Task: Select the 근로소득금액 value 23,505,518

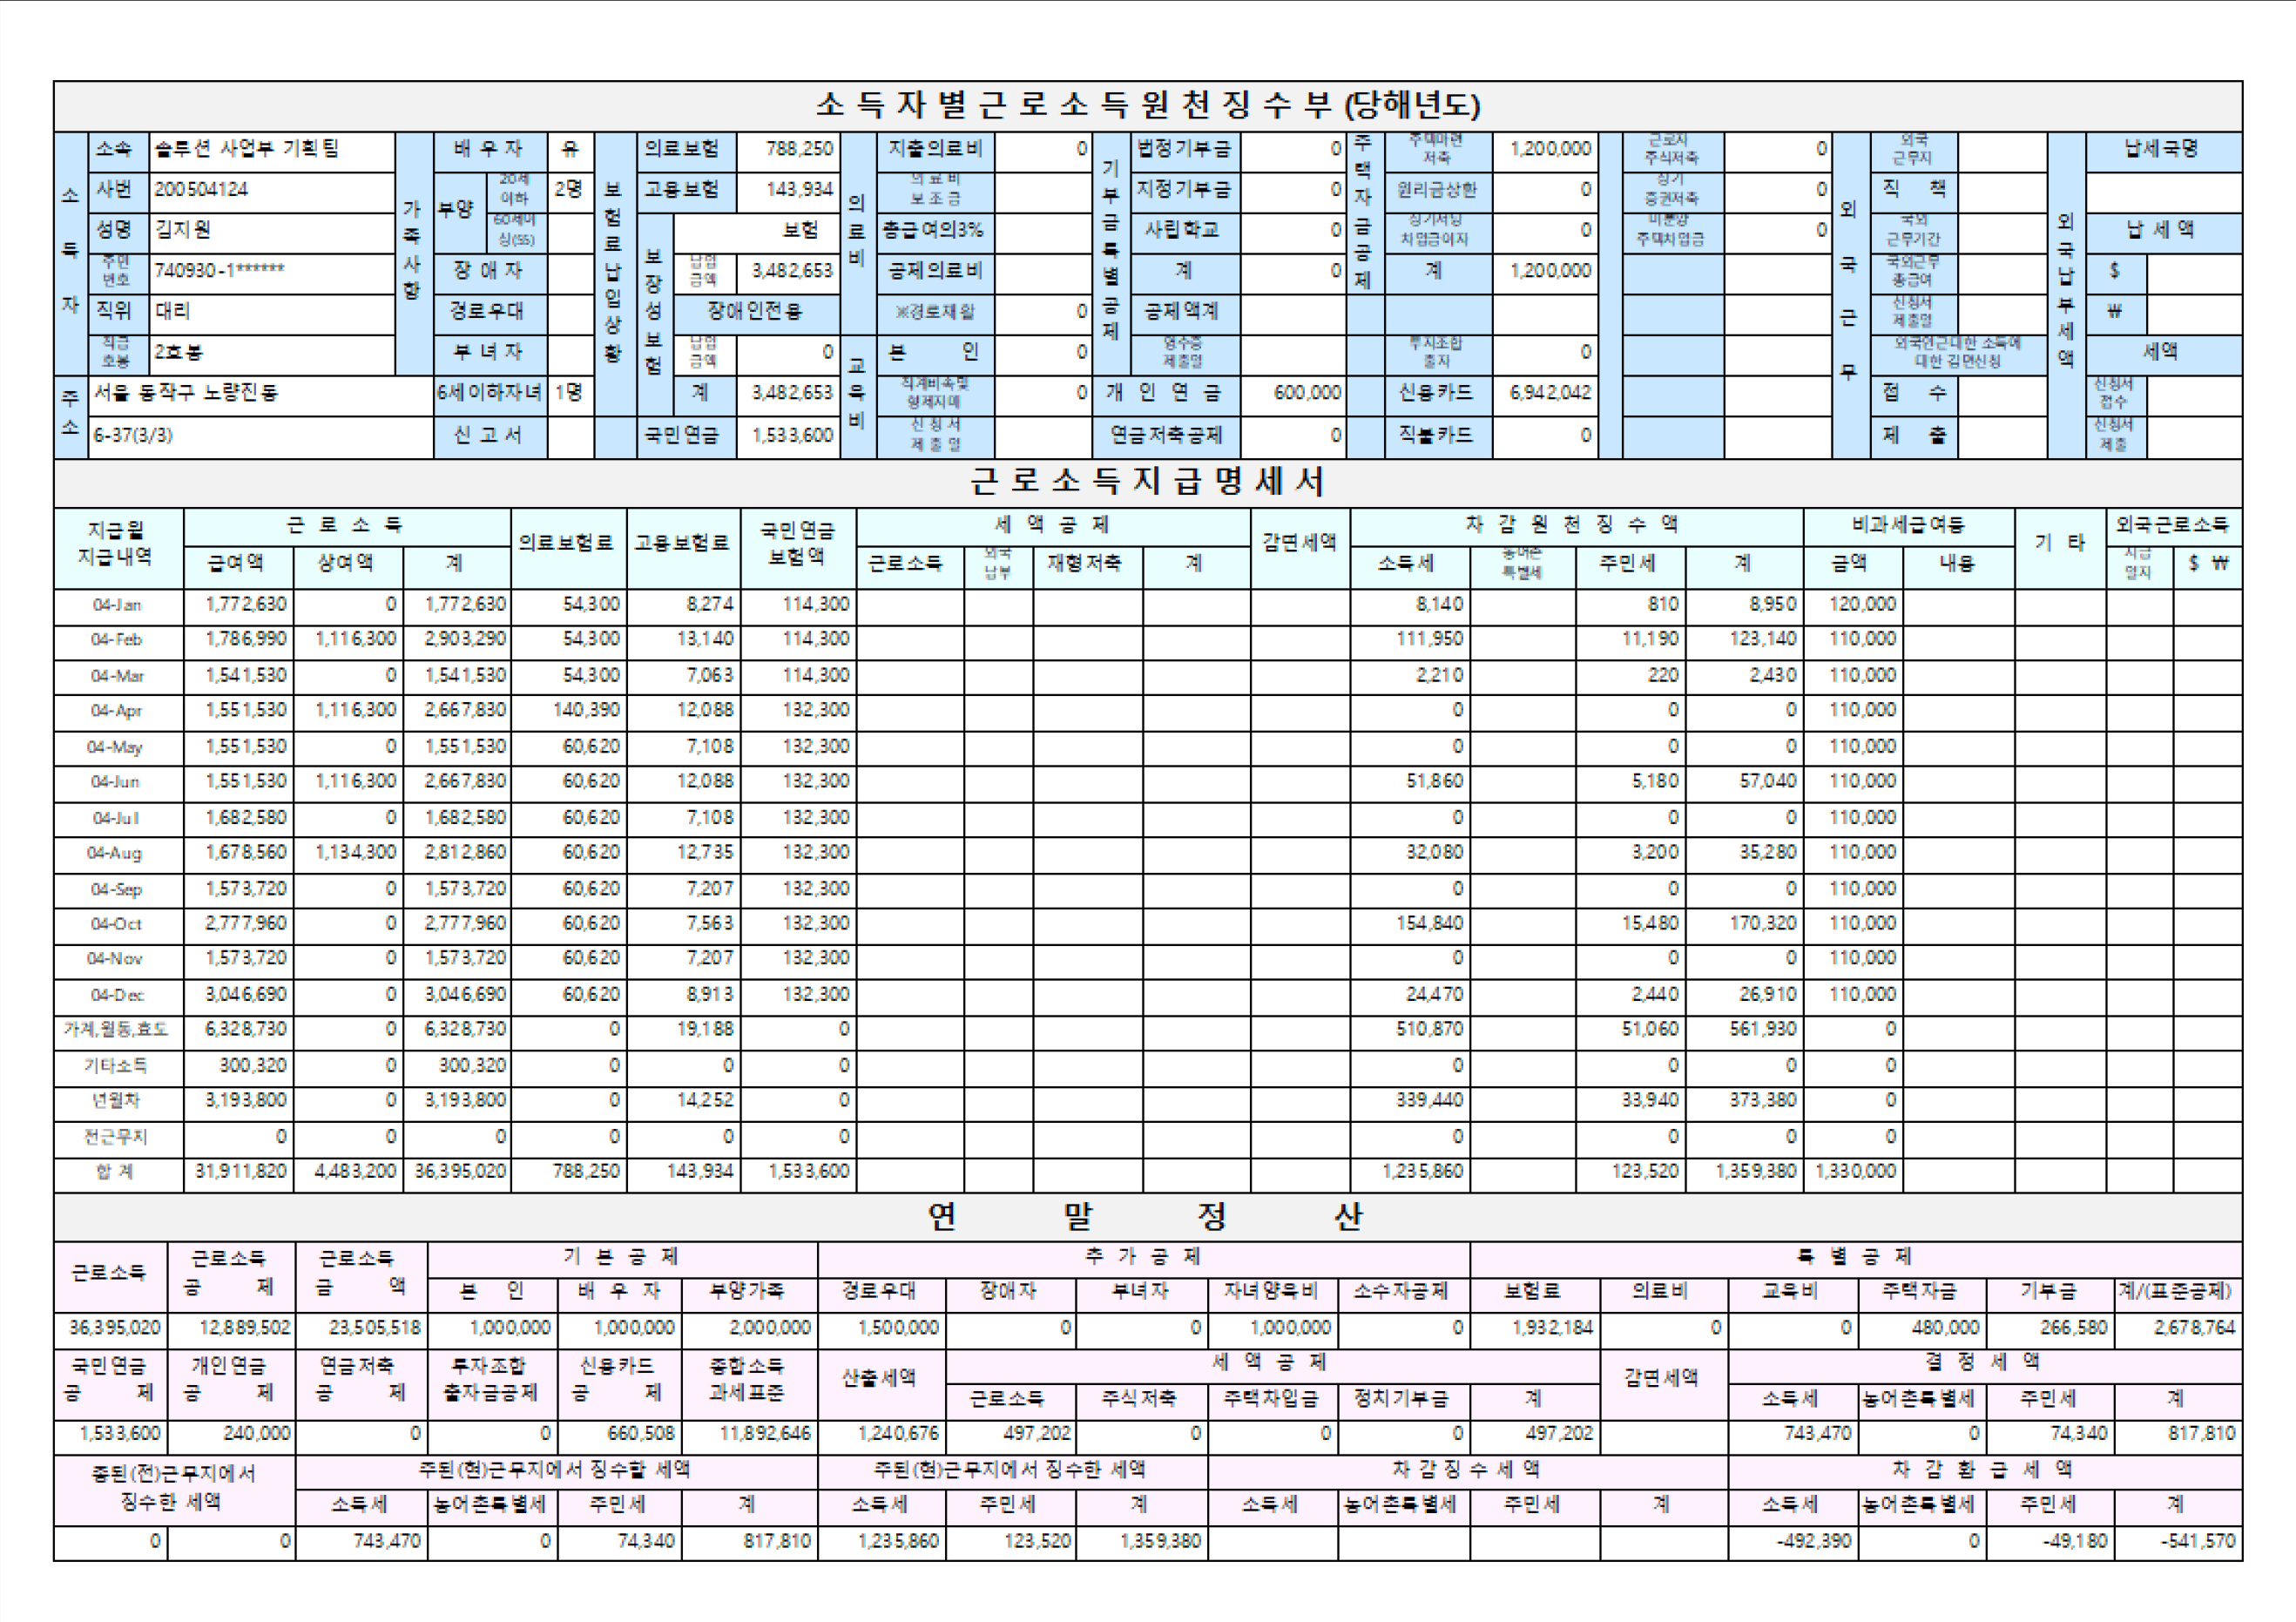Action: point(375,1329)
